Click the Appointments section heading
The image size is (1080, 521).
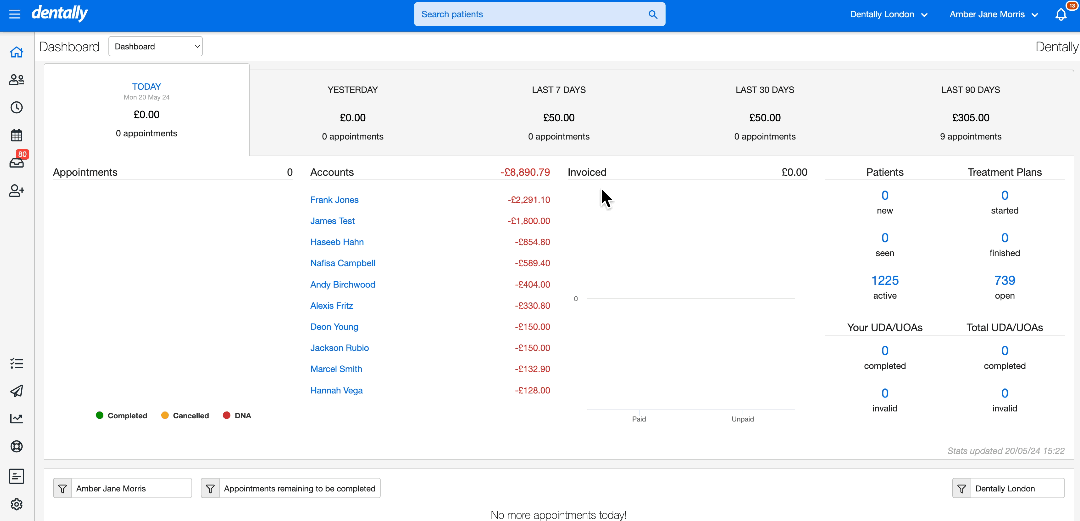coord(85,172)
